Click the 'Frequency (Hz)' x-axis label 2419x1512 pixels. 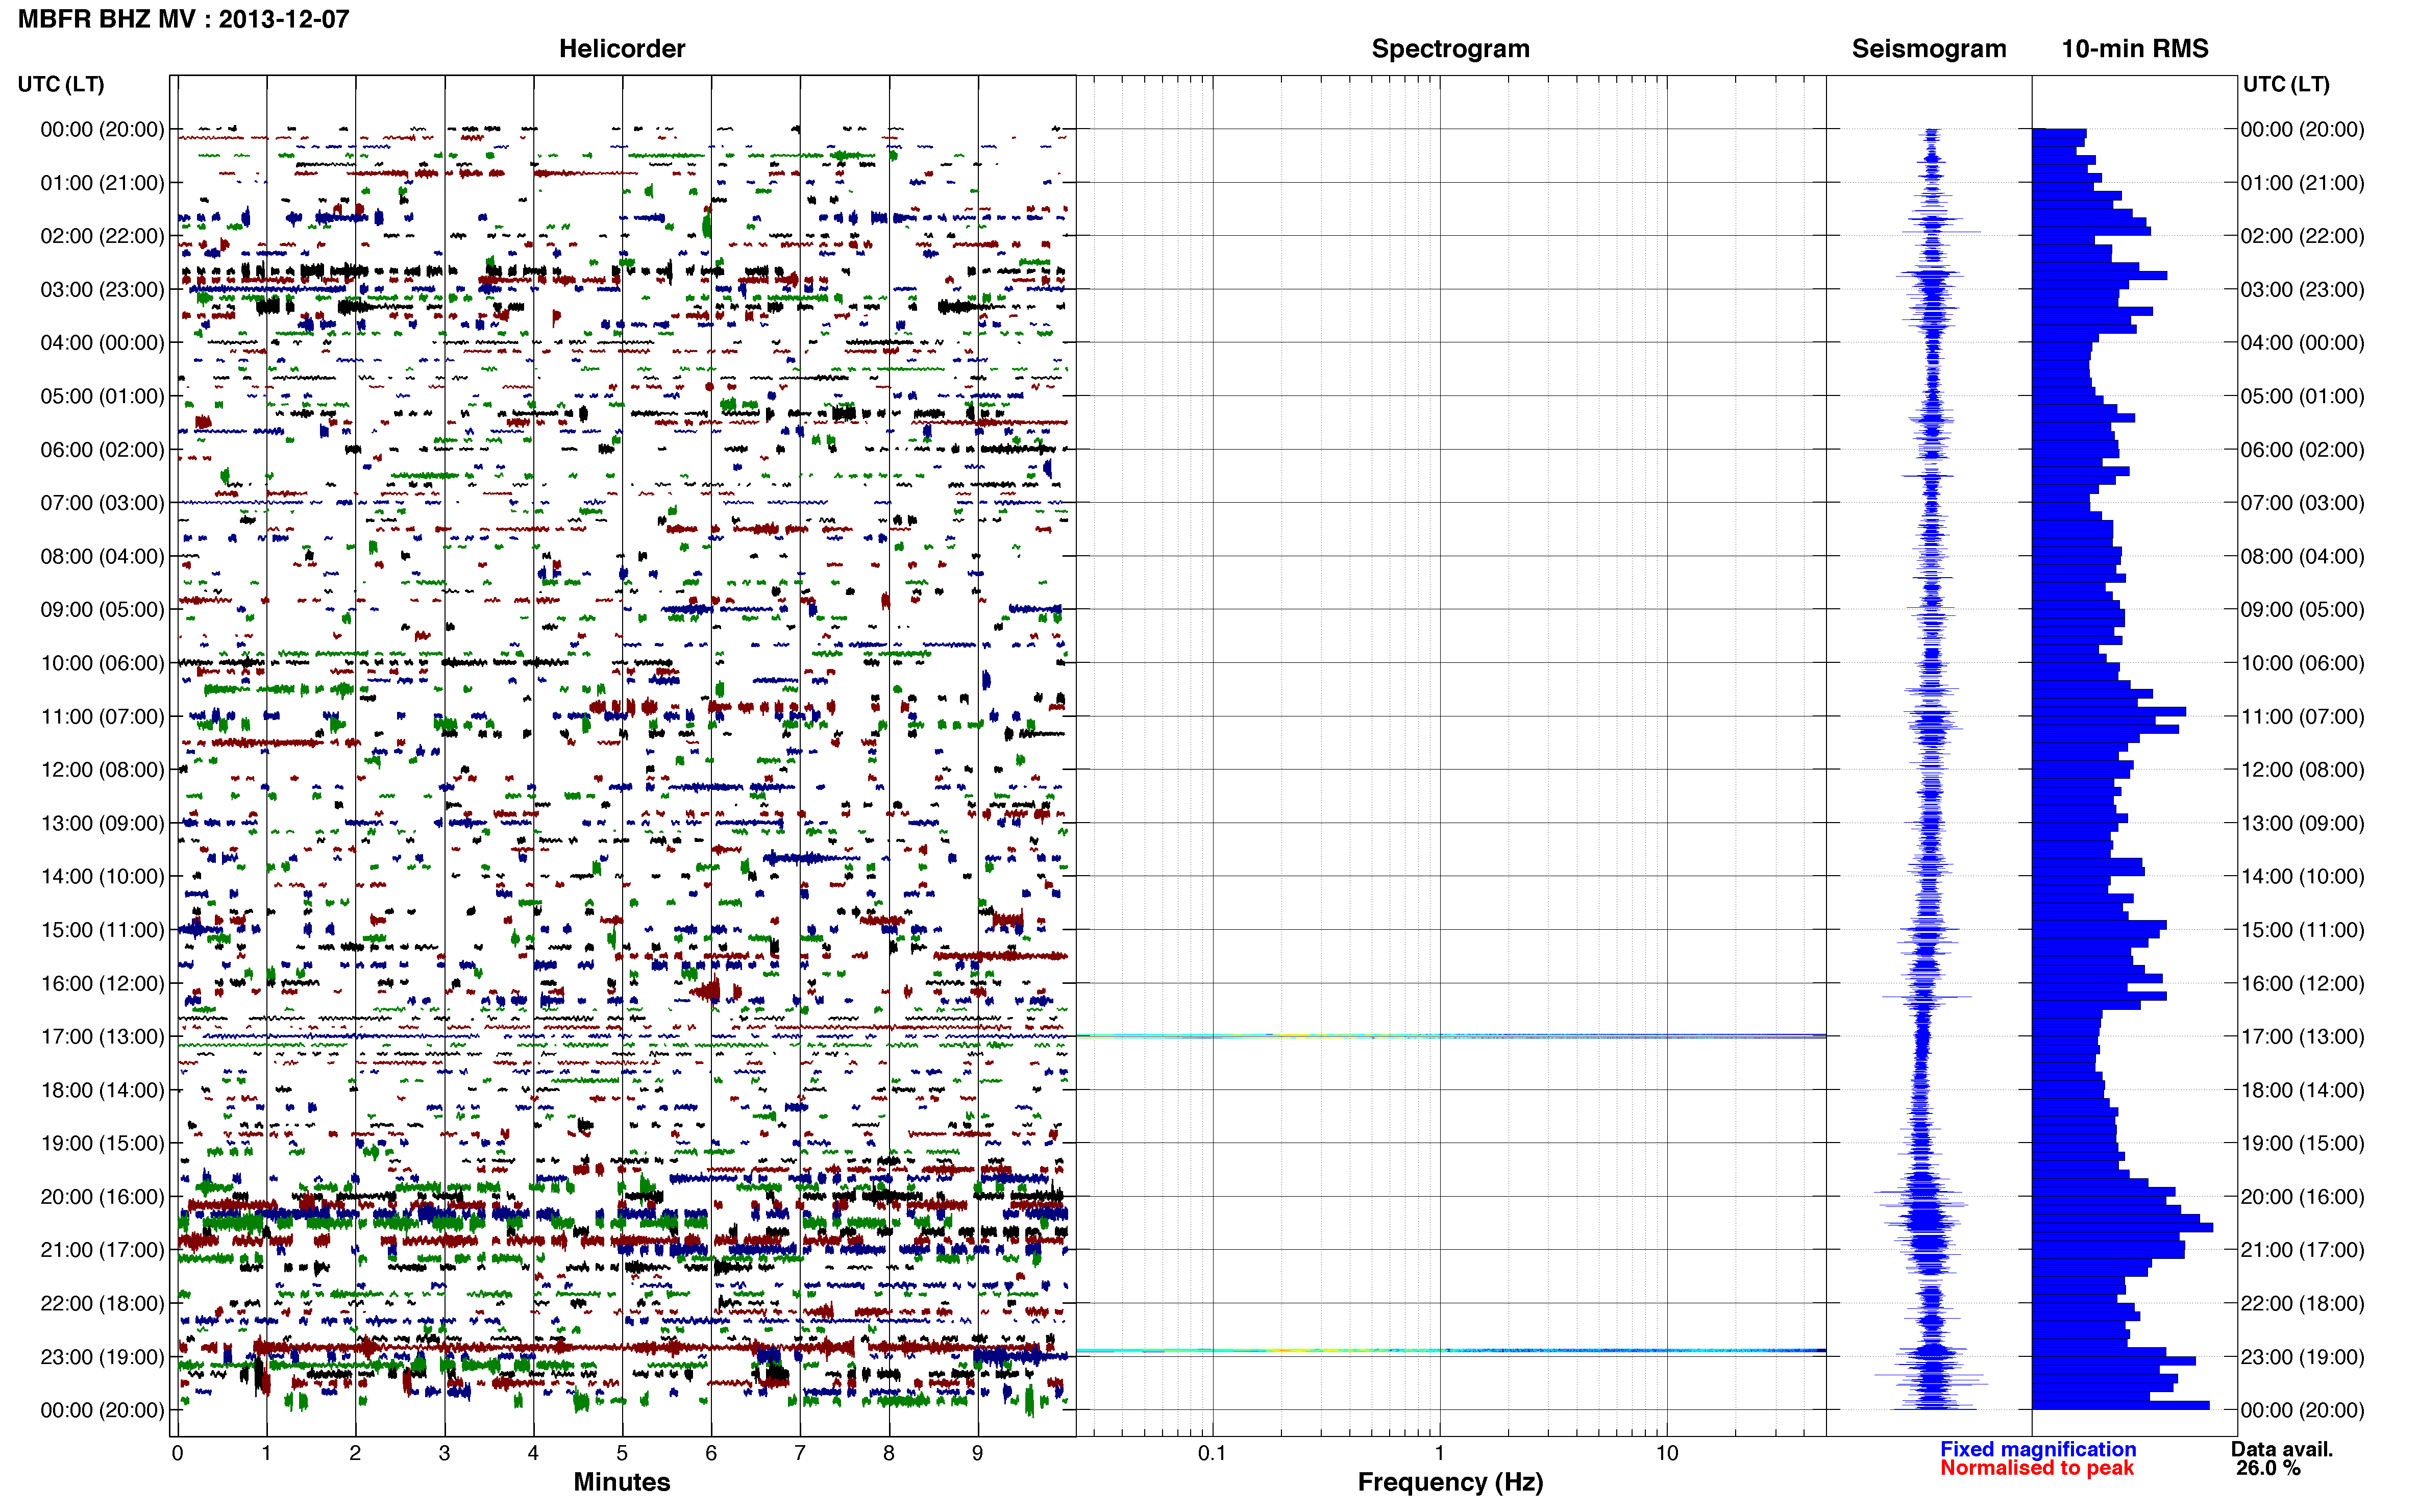[x=1450, y=1482]
